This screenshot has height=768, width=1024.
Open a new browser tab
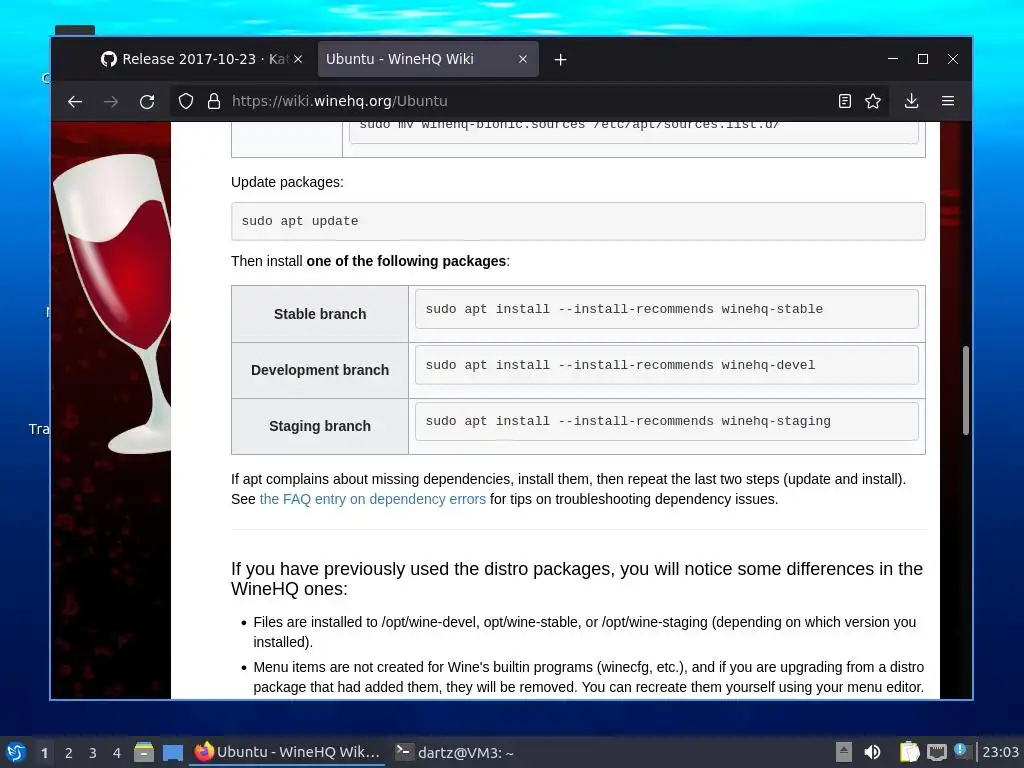tap(560, 59)
